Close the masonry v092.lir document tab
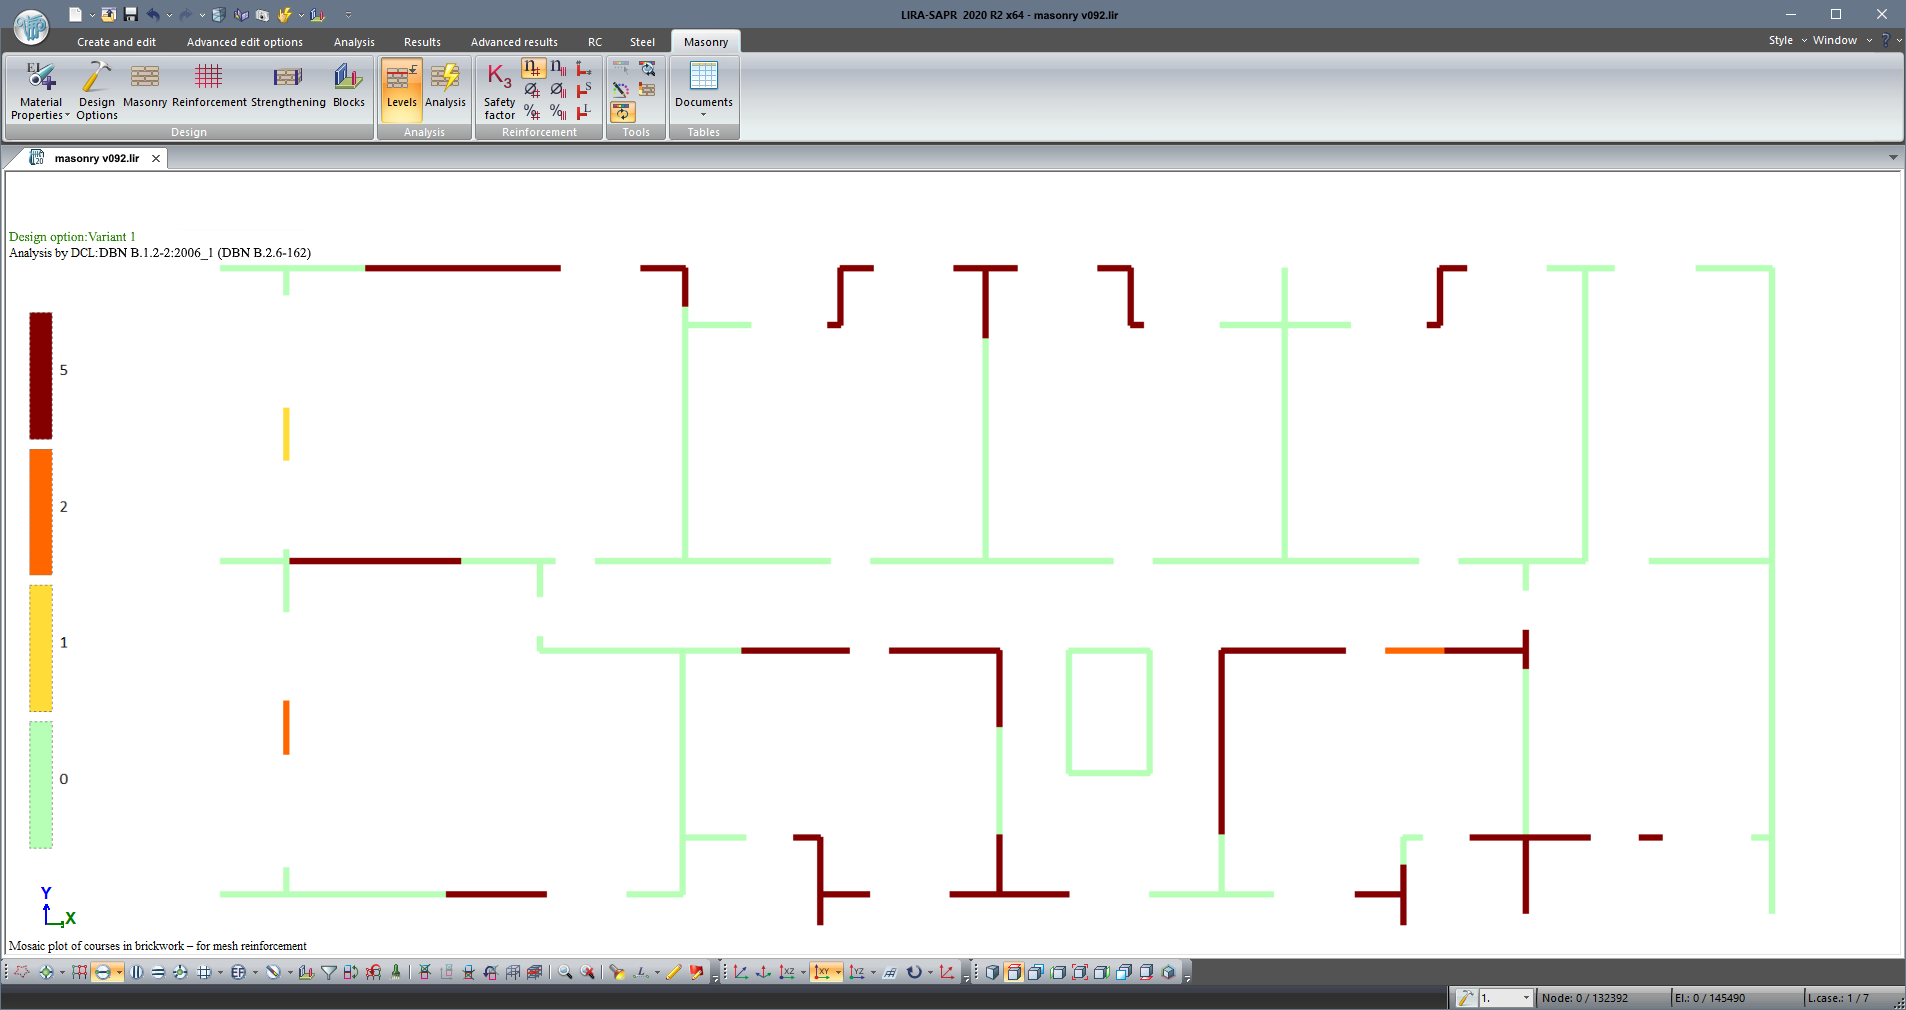The image size is (1906, 1010). [x=156, y=158]
